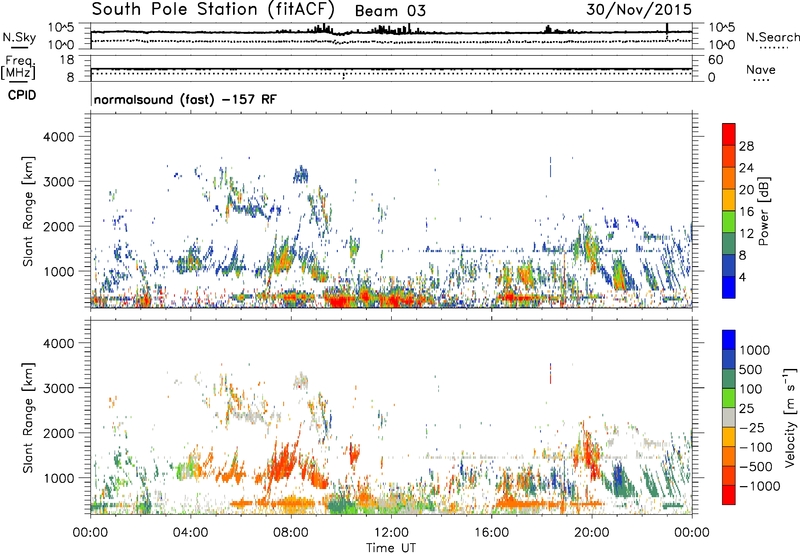The width and height of the screenshot is (800, 554).
Task: Click "4000" tick on power panel
Action: [59, 137]
